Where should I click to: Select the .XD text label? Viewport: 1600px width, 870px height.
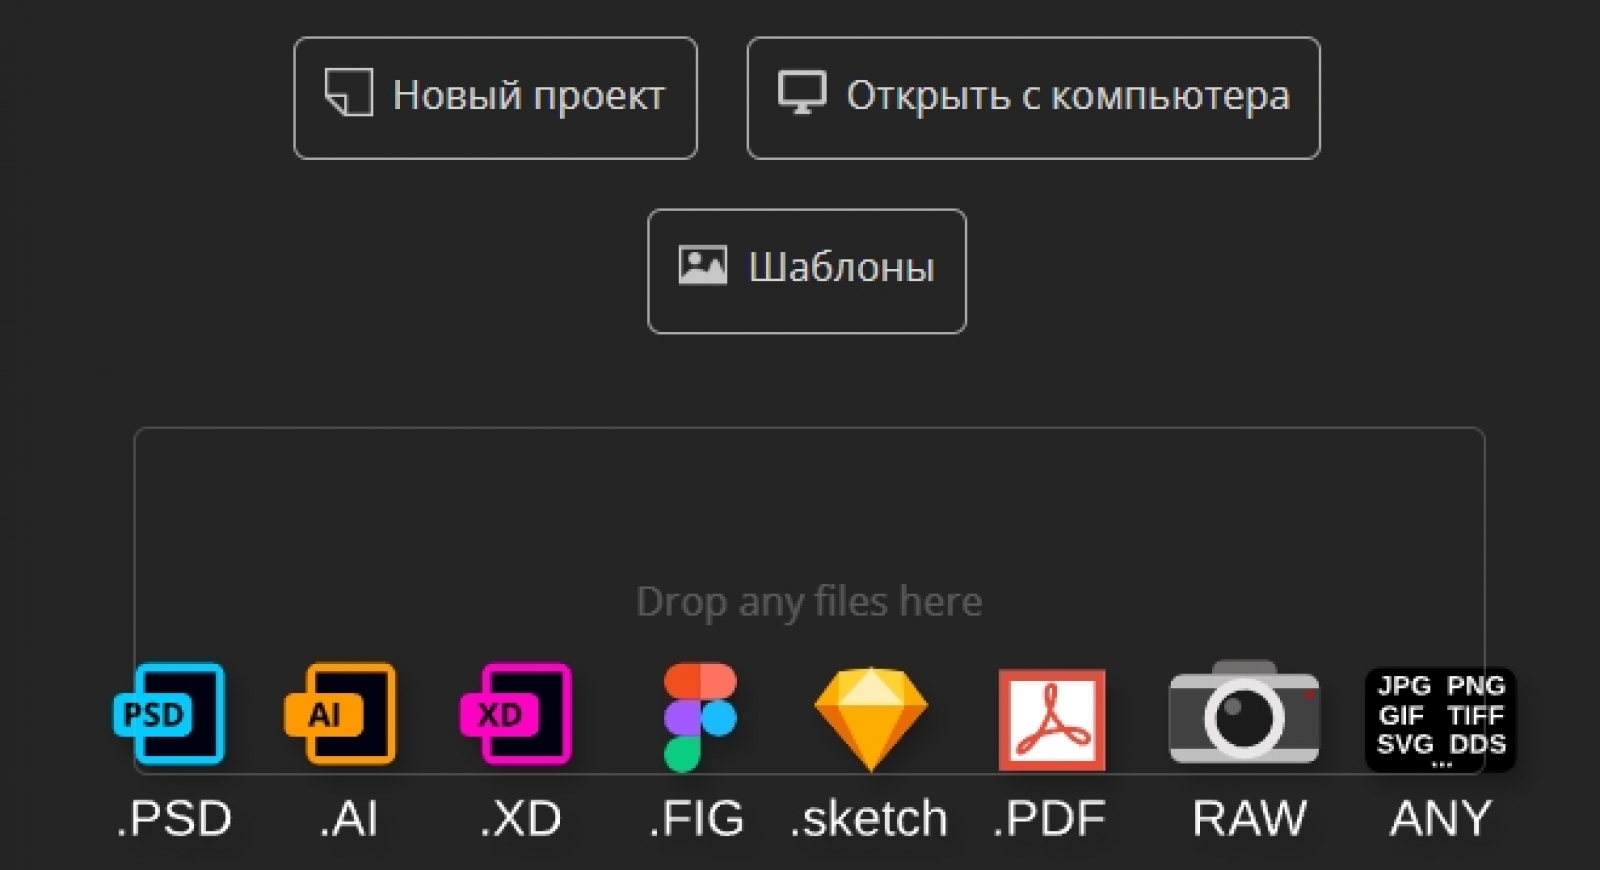click(x=520, y=819)
